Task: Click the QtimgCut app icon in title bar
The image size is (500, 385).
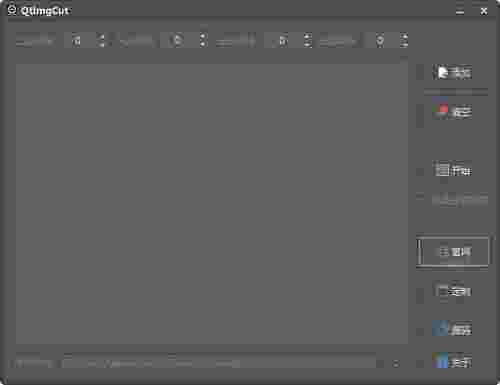Action: [12, 10]
